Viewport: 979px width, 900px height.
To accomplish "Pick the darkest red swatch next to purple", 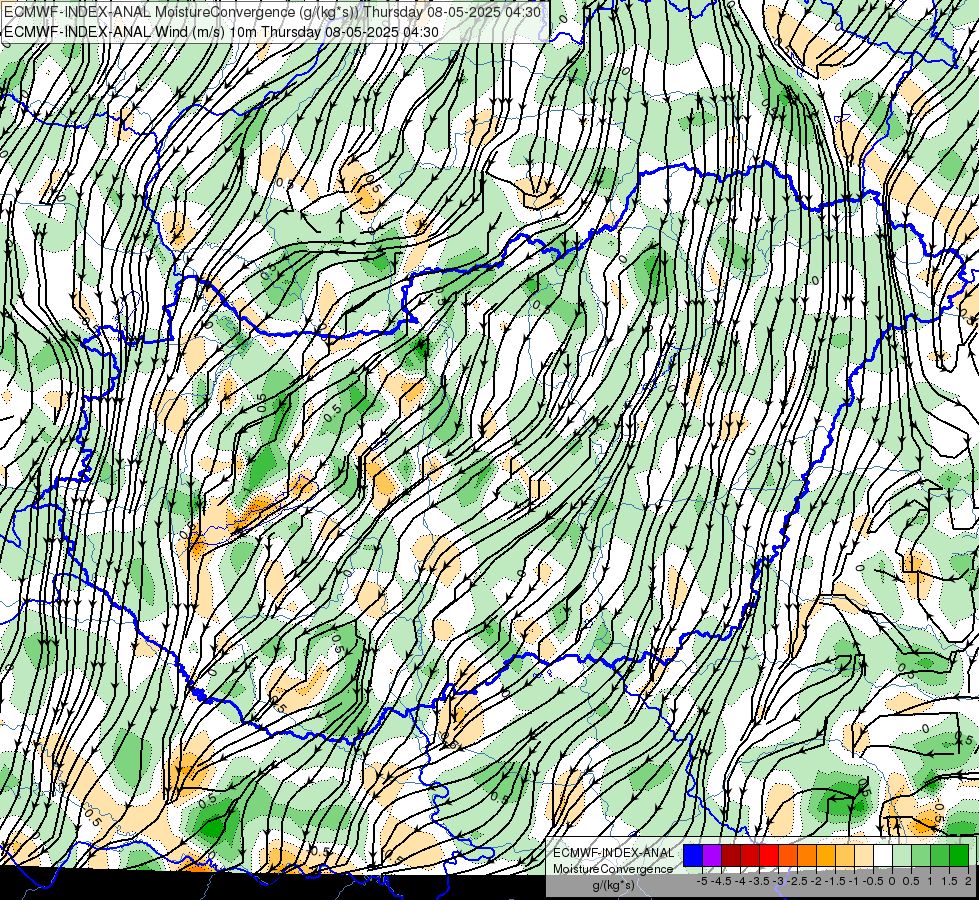I will point(731,855).
